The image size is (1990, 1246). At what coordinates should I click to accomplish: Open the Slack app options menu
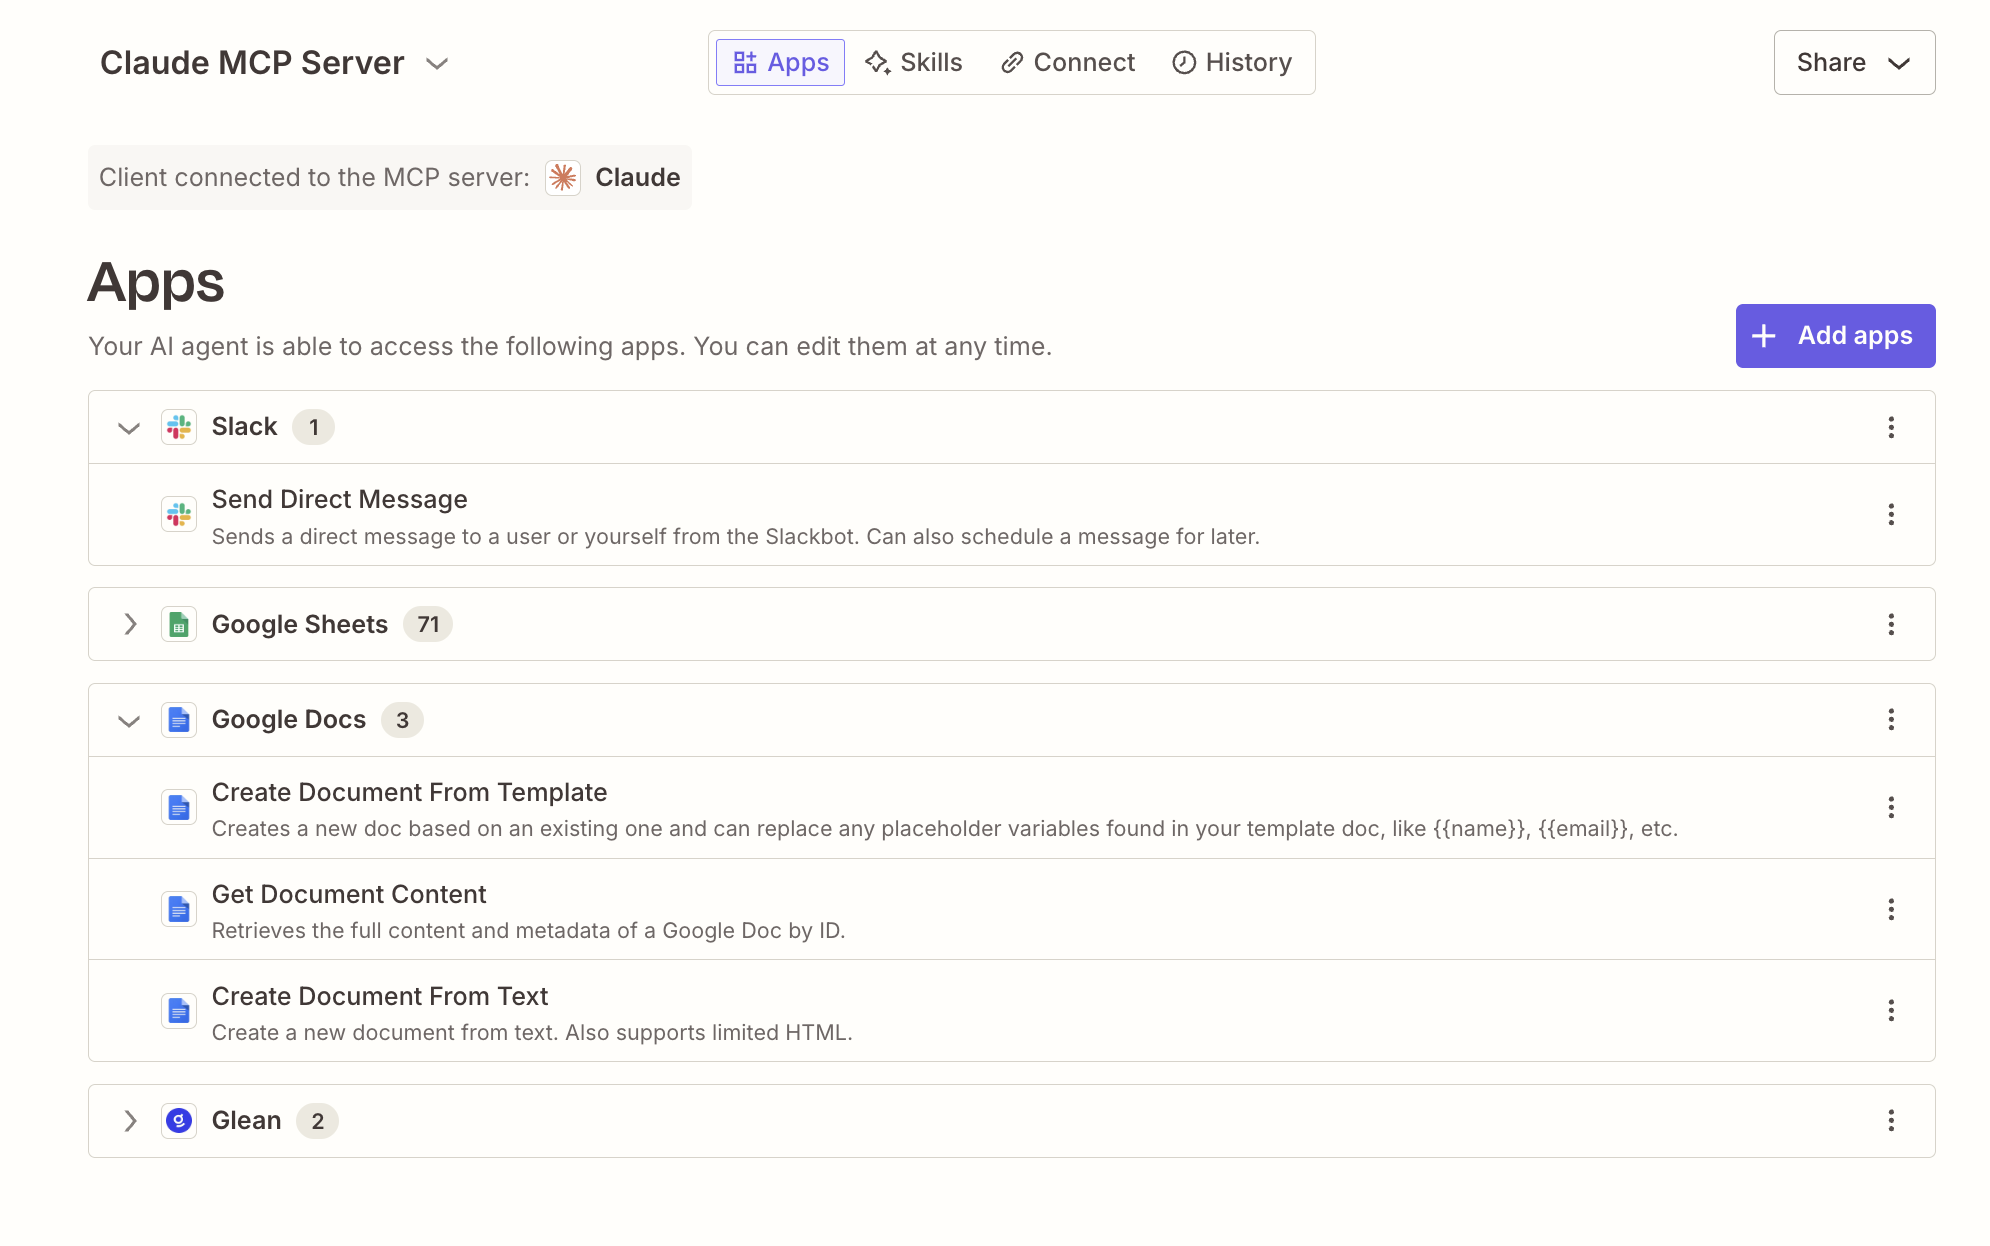click(x=1890, y=427)
